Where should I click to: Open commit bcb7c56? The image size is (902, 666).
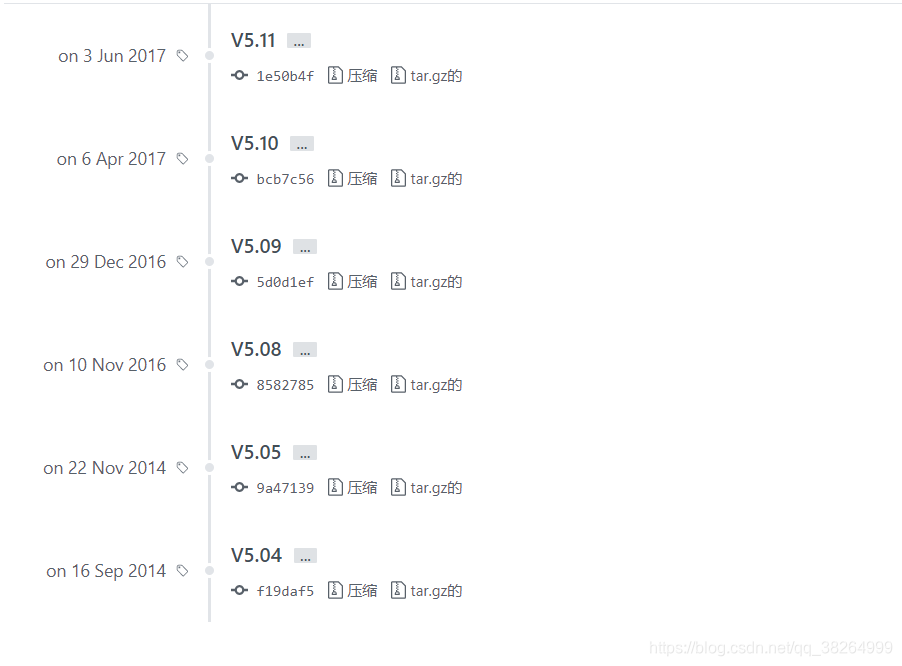point(285,179)
